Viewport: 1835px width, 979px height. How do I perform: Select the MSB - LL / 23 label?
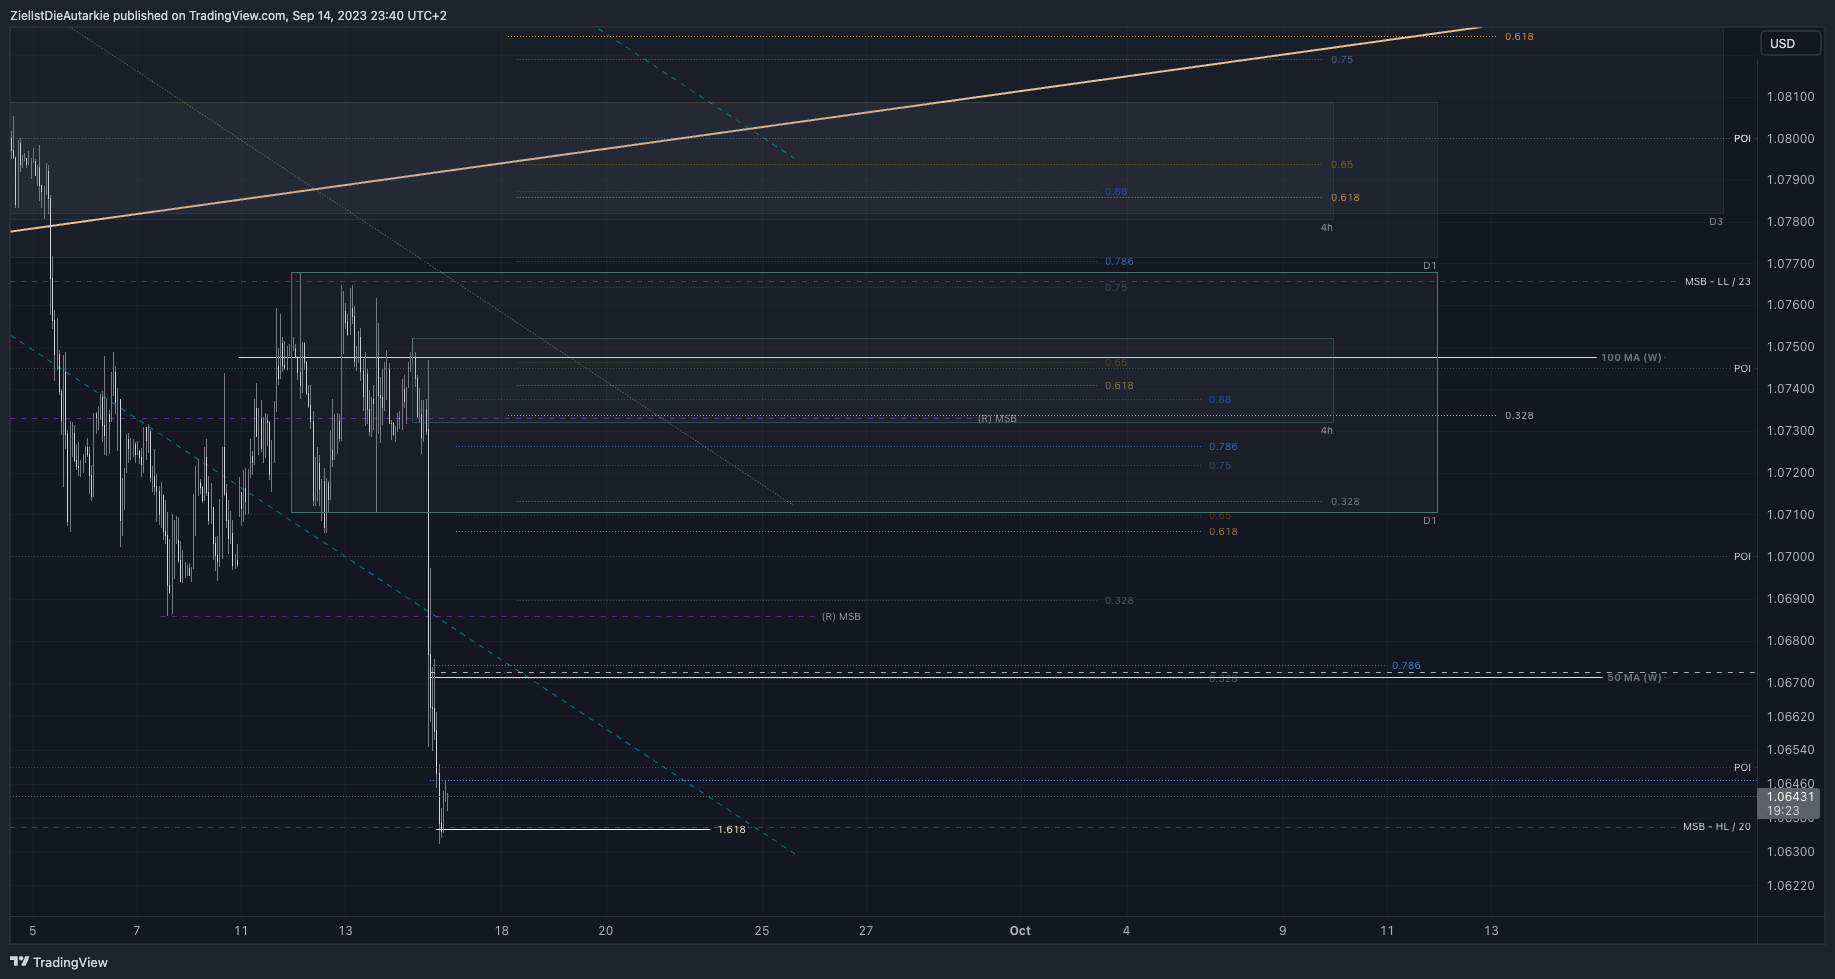point(1717,282)
